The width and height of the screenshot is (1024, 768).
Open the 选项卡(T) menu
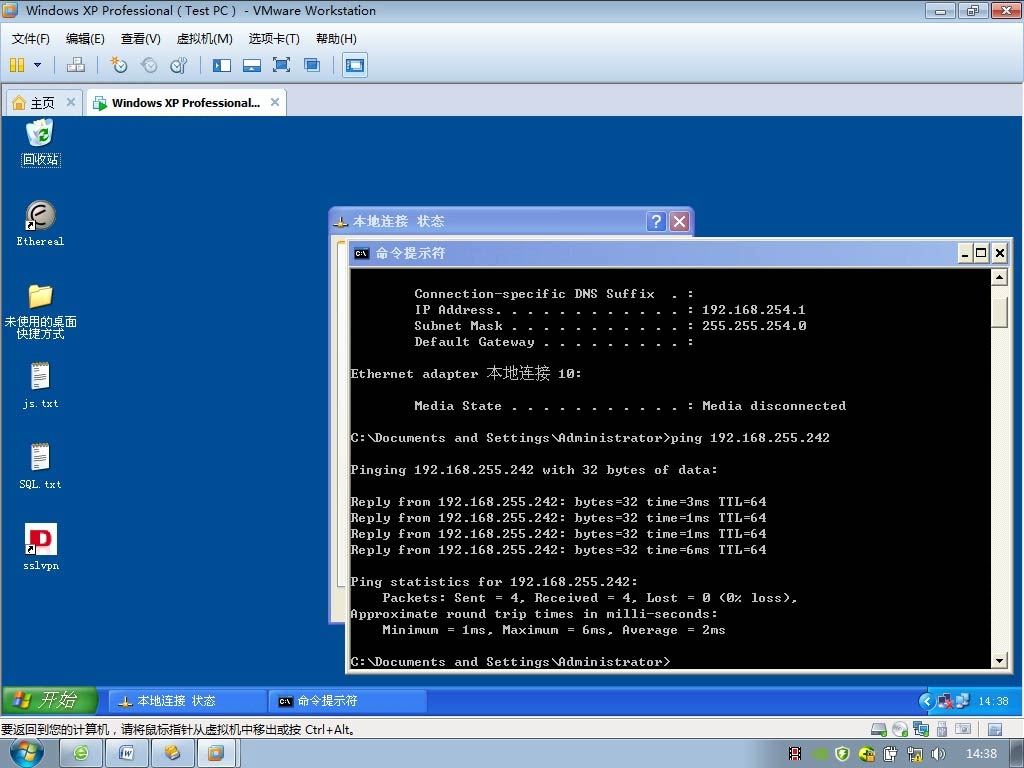tap(274, 39)
